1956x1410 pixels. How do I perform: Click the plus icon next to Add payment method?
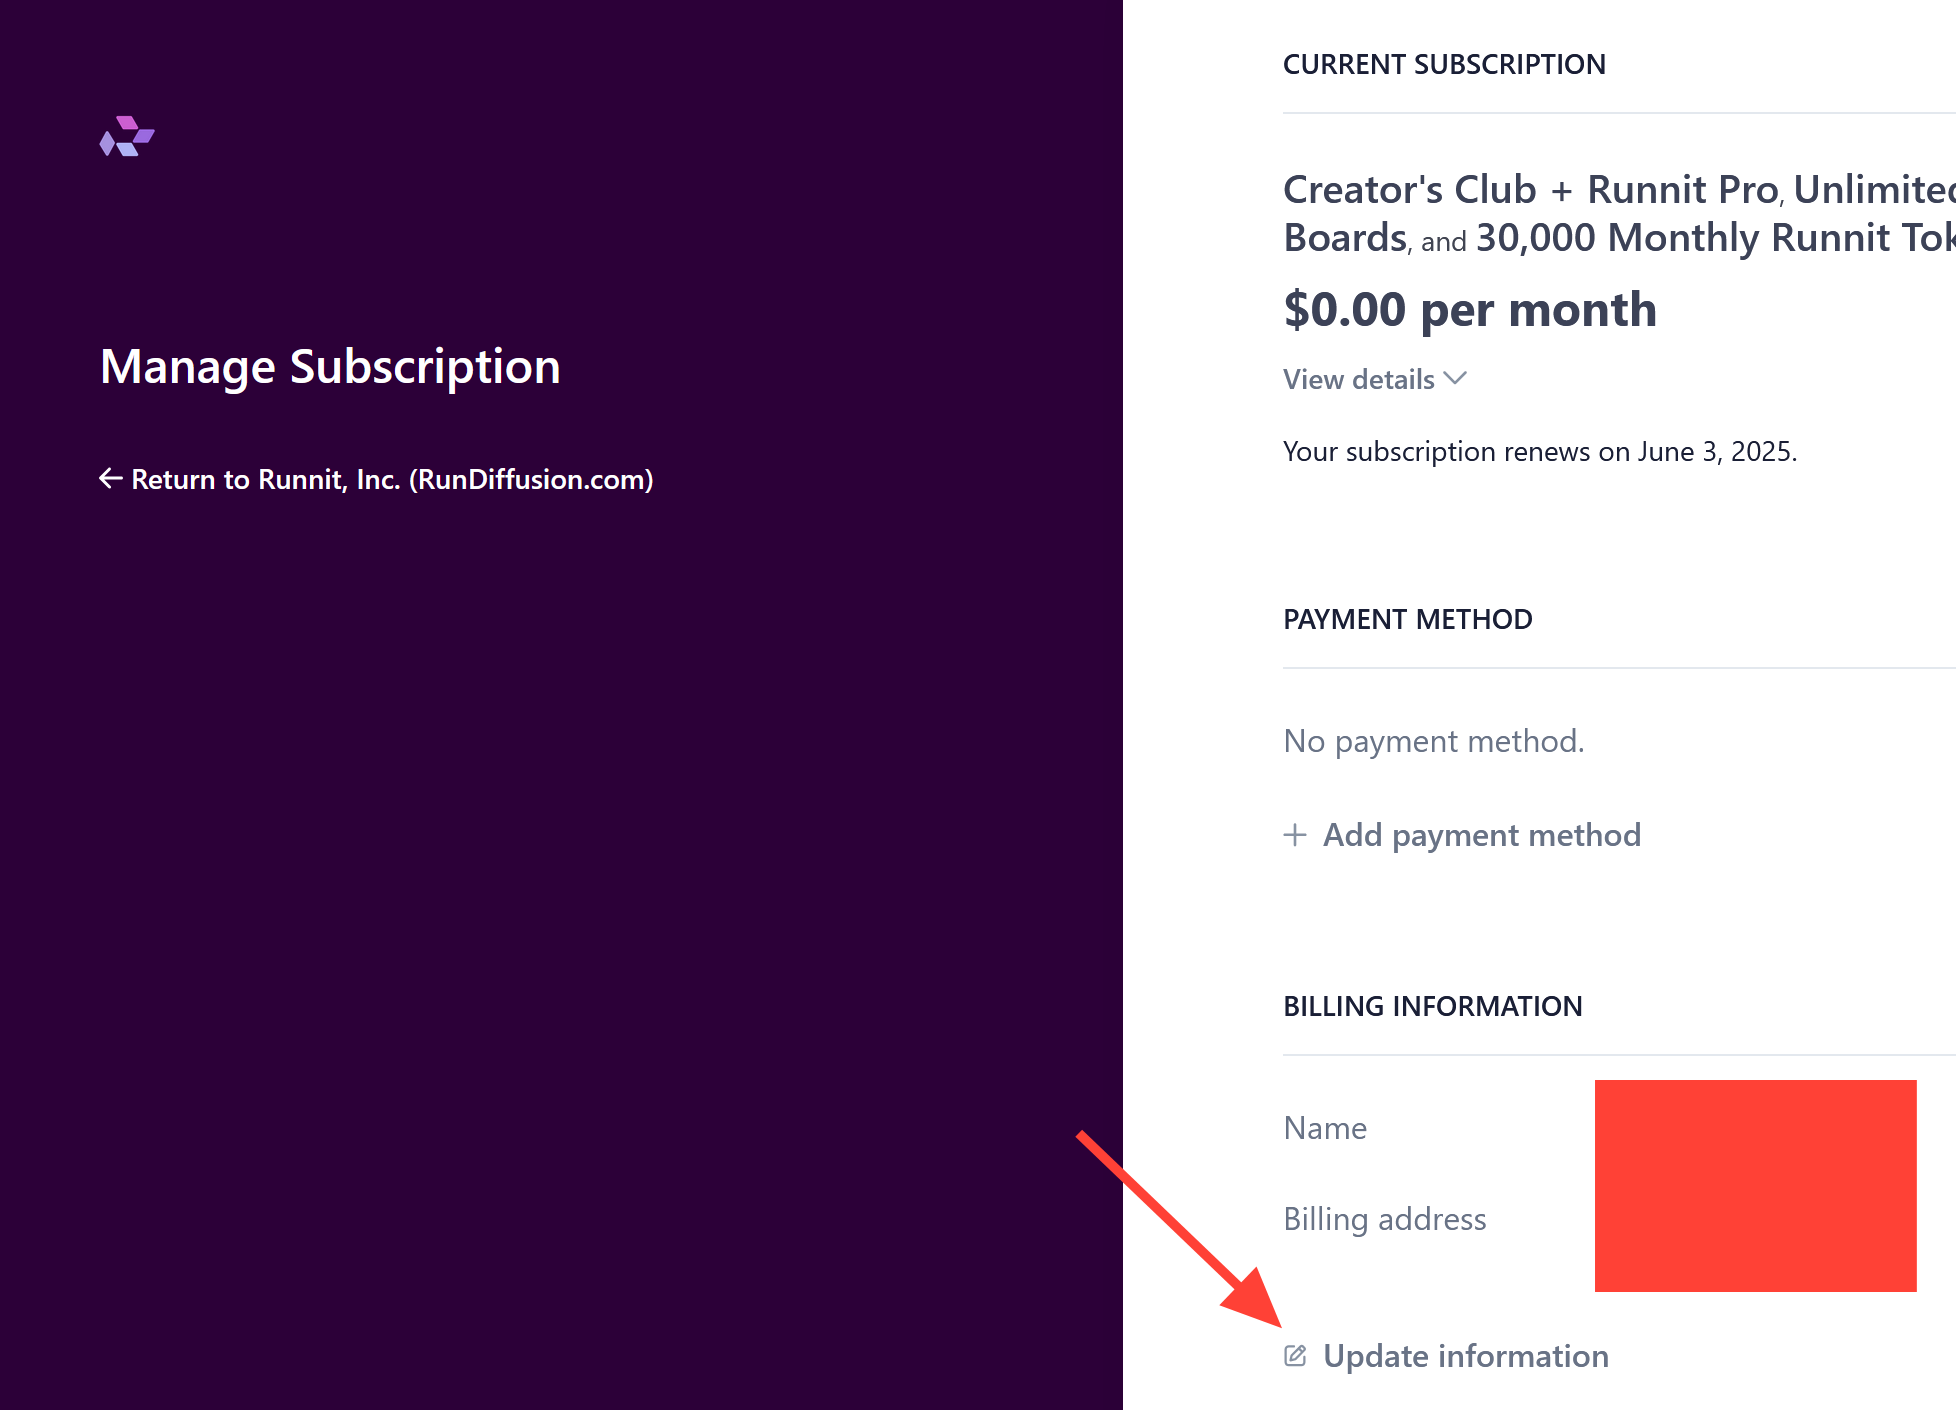[1295, 834]
